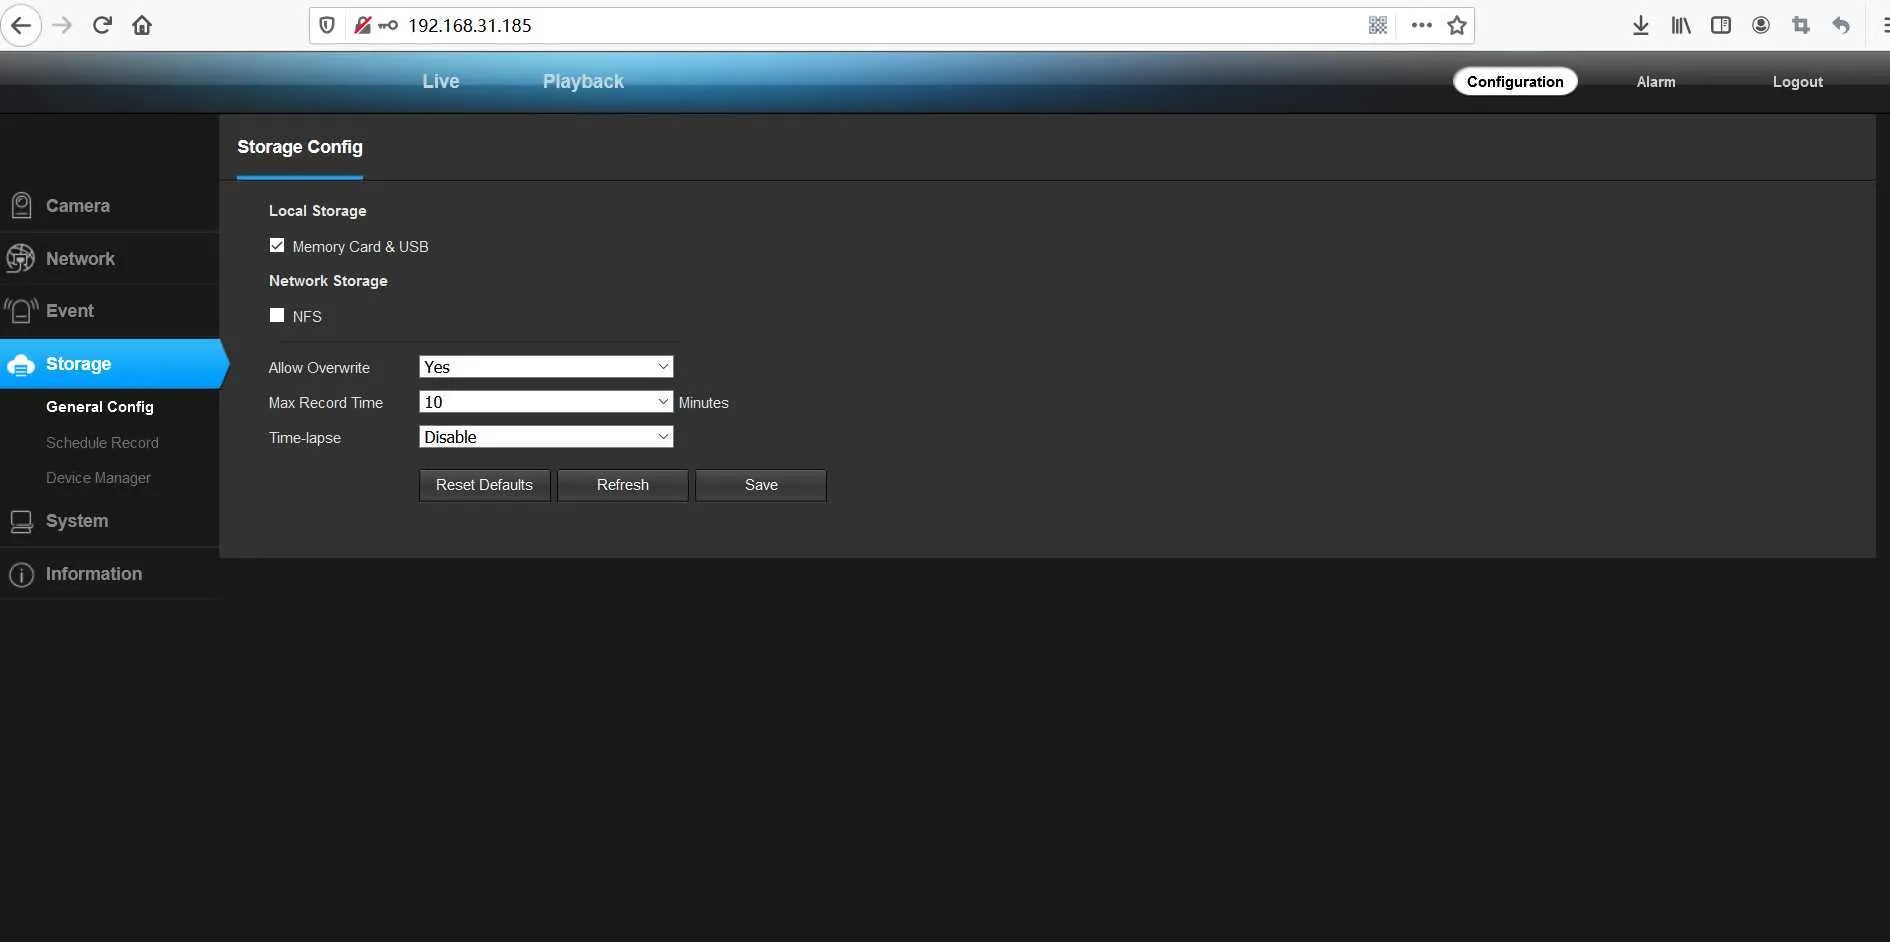
Task: Open the Information menu label
Action: point(94,574)
